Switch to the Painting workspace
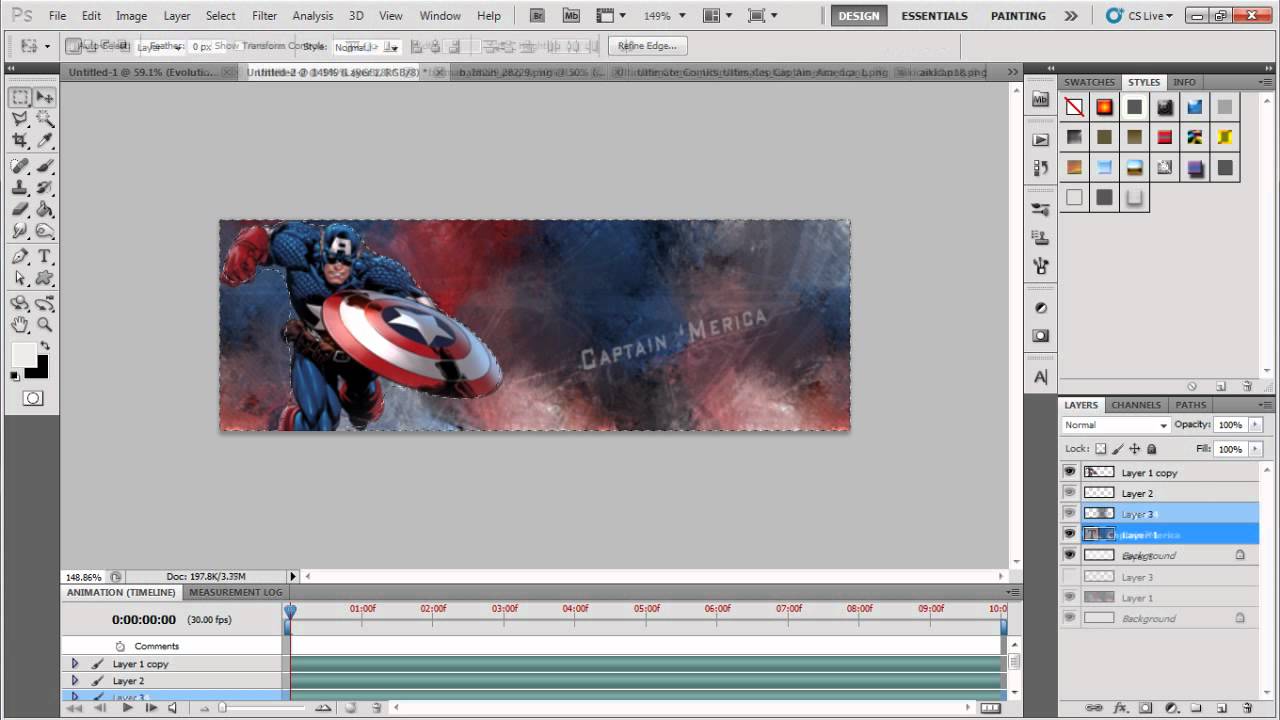 (1019, 16)
